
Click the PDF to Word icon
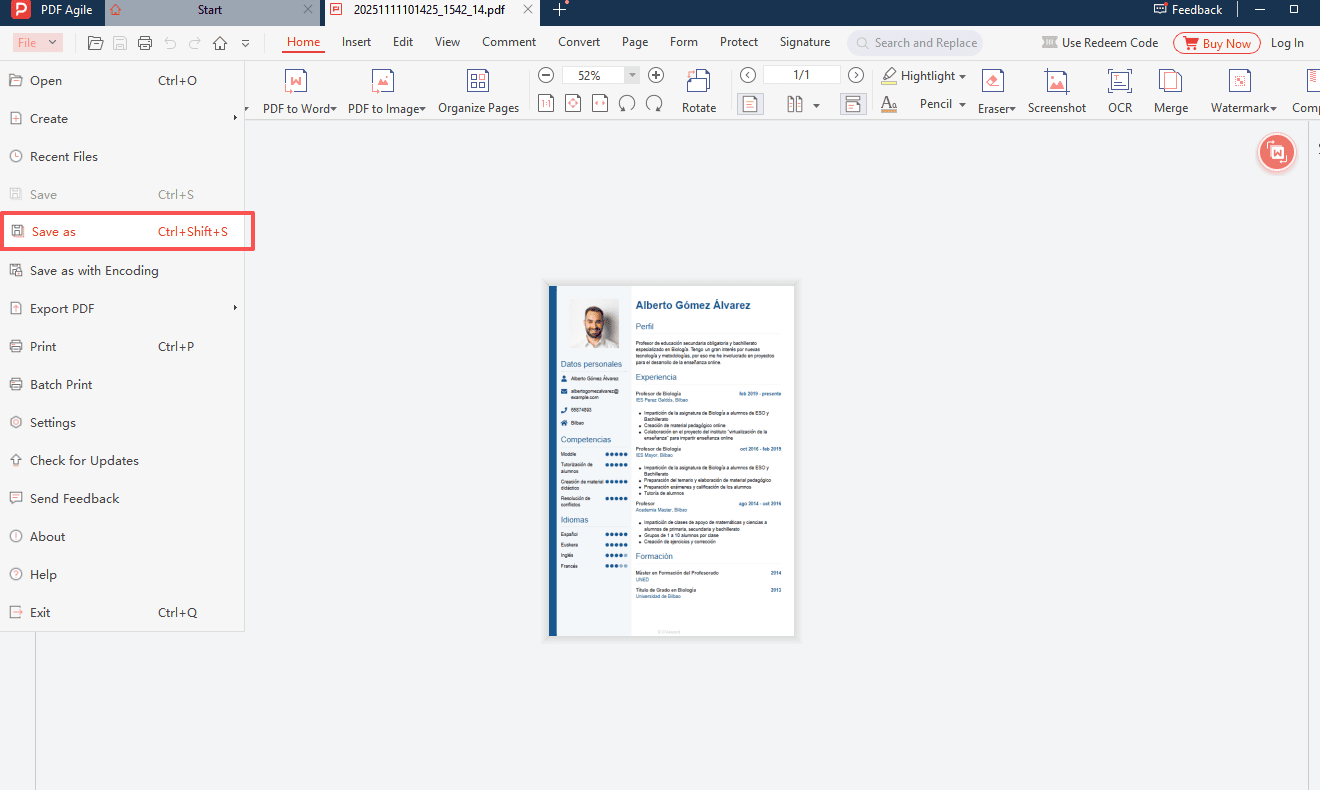click(x=296, y=88)
